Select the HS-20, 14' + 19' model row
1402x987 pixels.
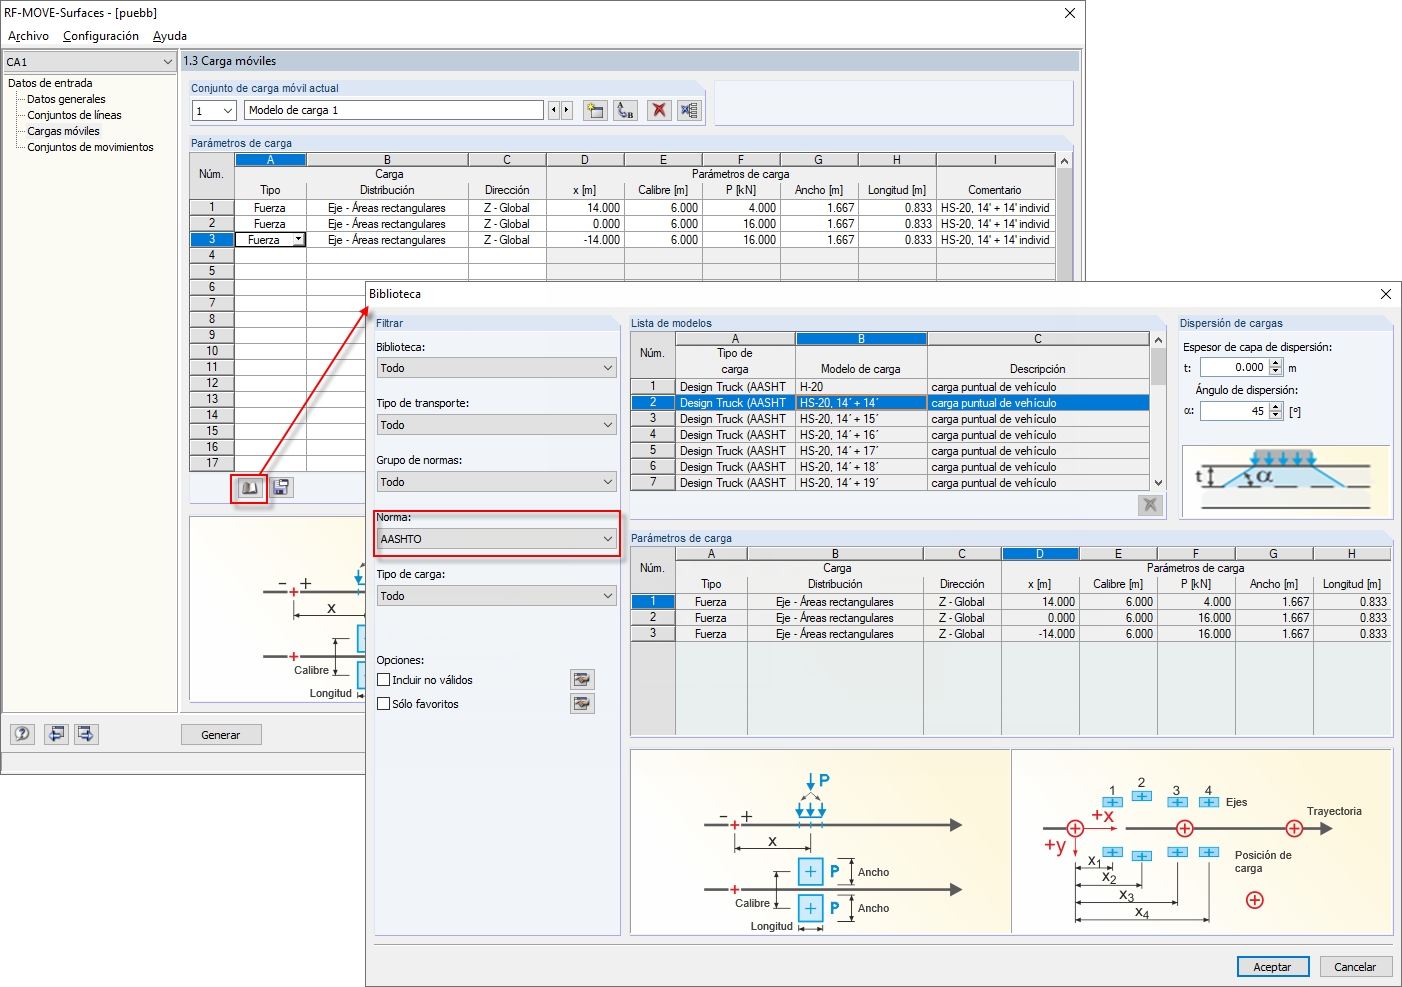click(x=890, y=483)
